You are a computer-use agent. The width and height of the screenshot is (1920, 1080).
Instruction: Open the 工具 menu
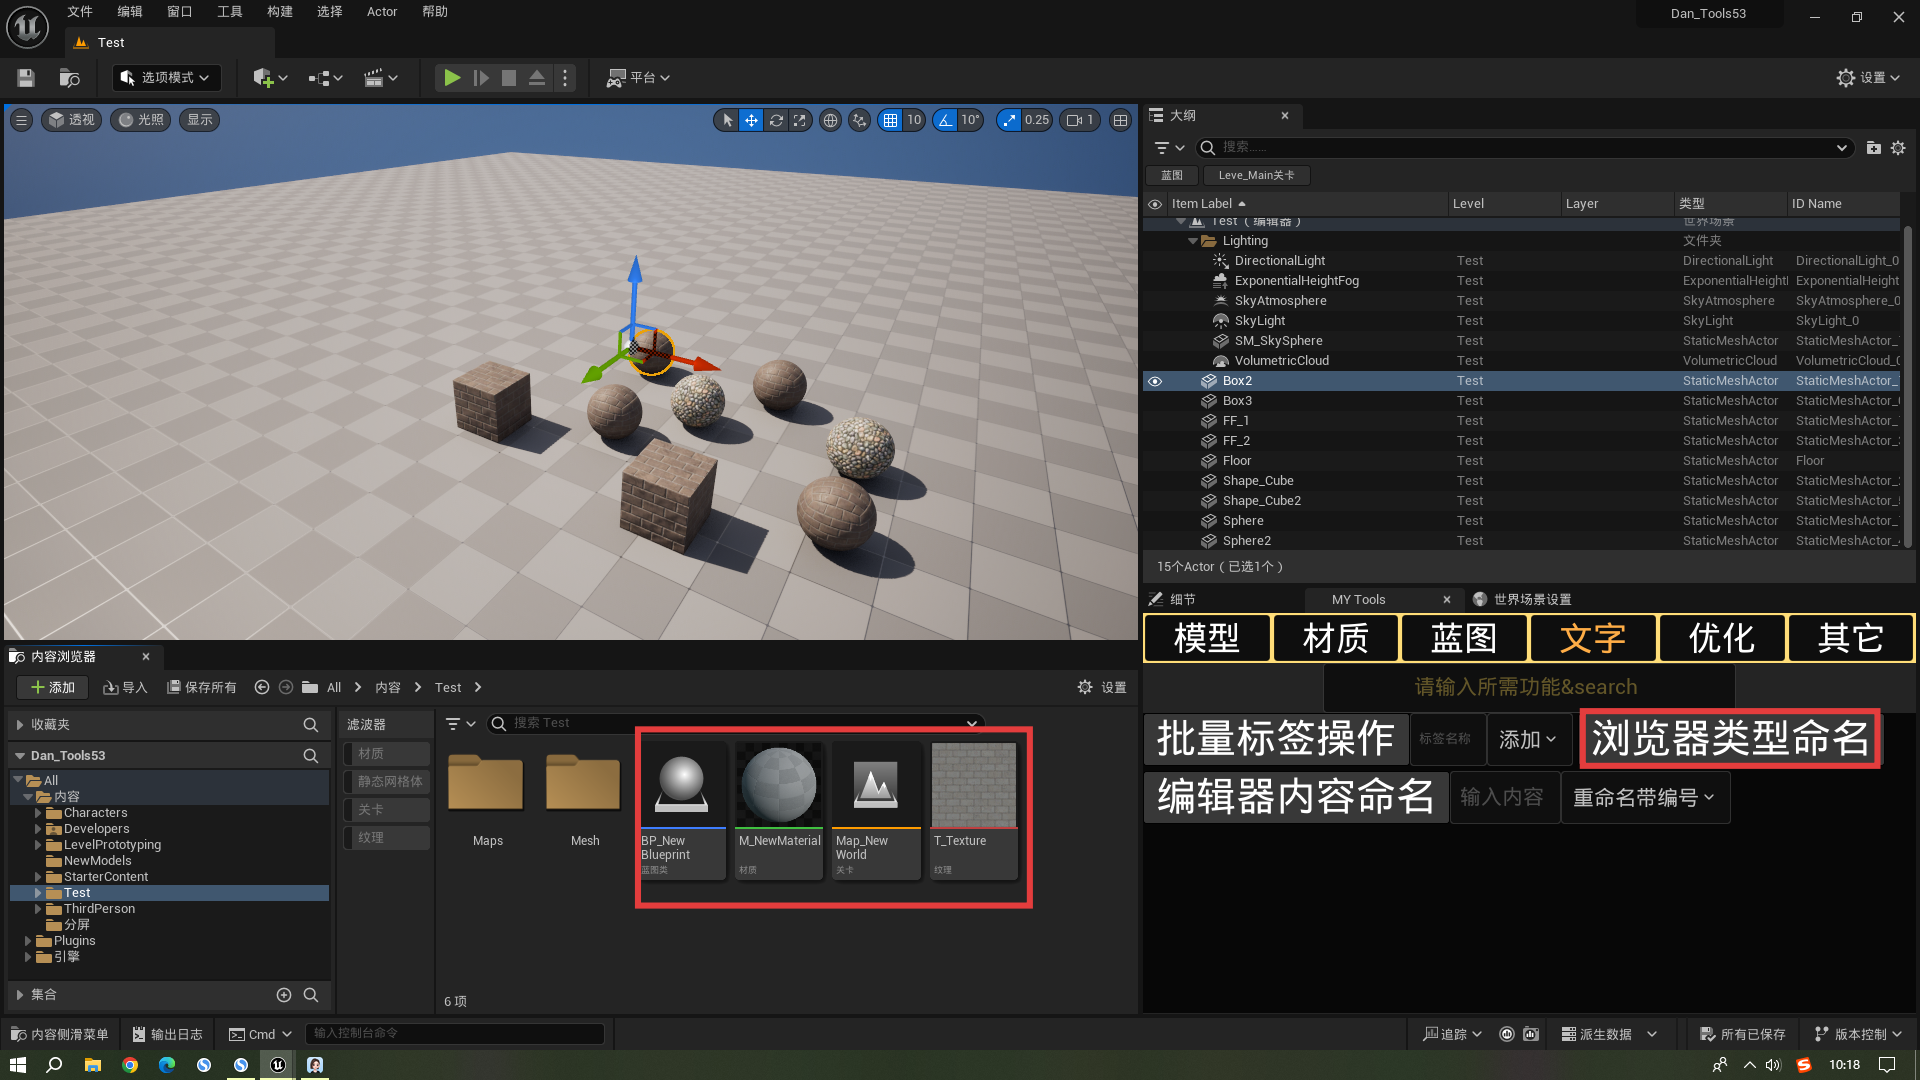click(x=230, y=12)
